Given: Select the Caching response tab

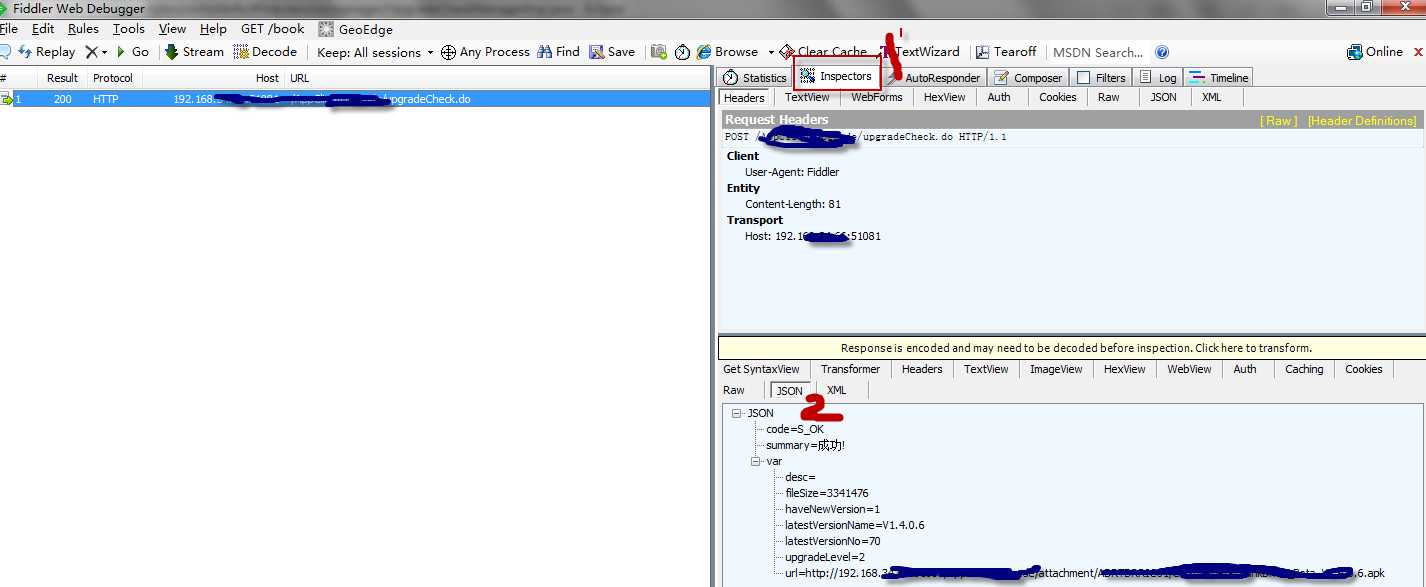Looking at the screenshot, I should 1304,369.
